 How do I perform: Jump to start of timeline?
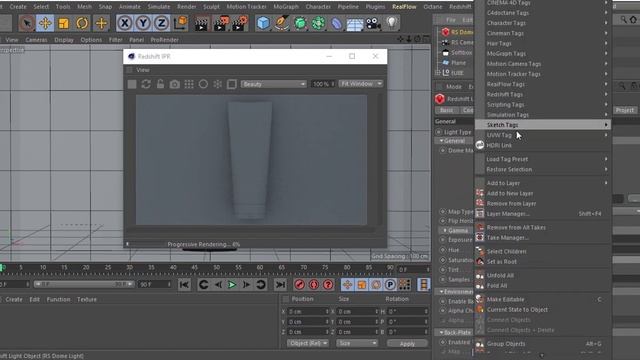pyautogui.click(x=184, y=285)
